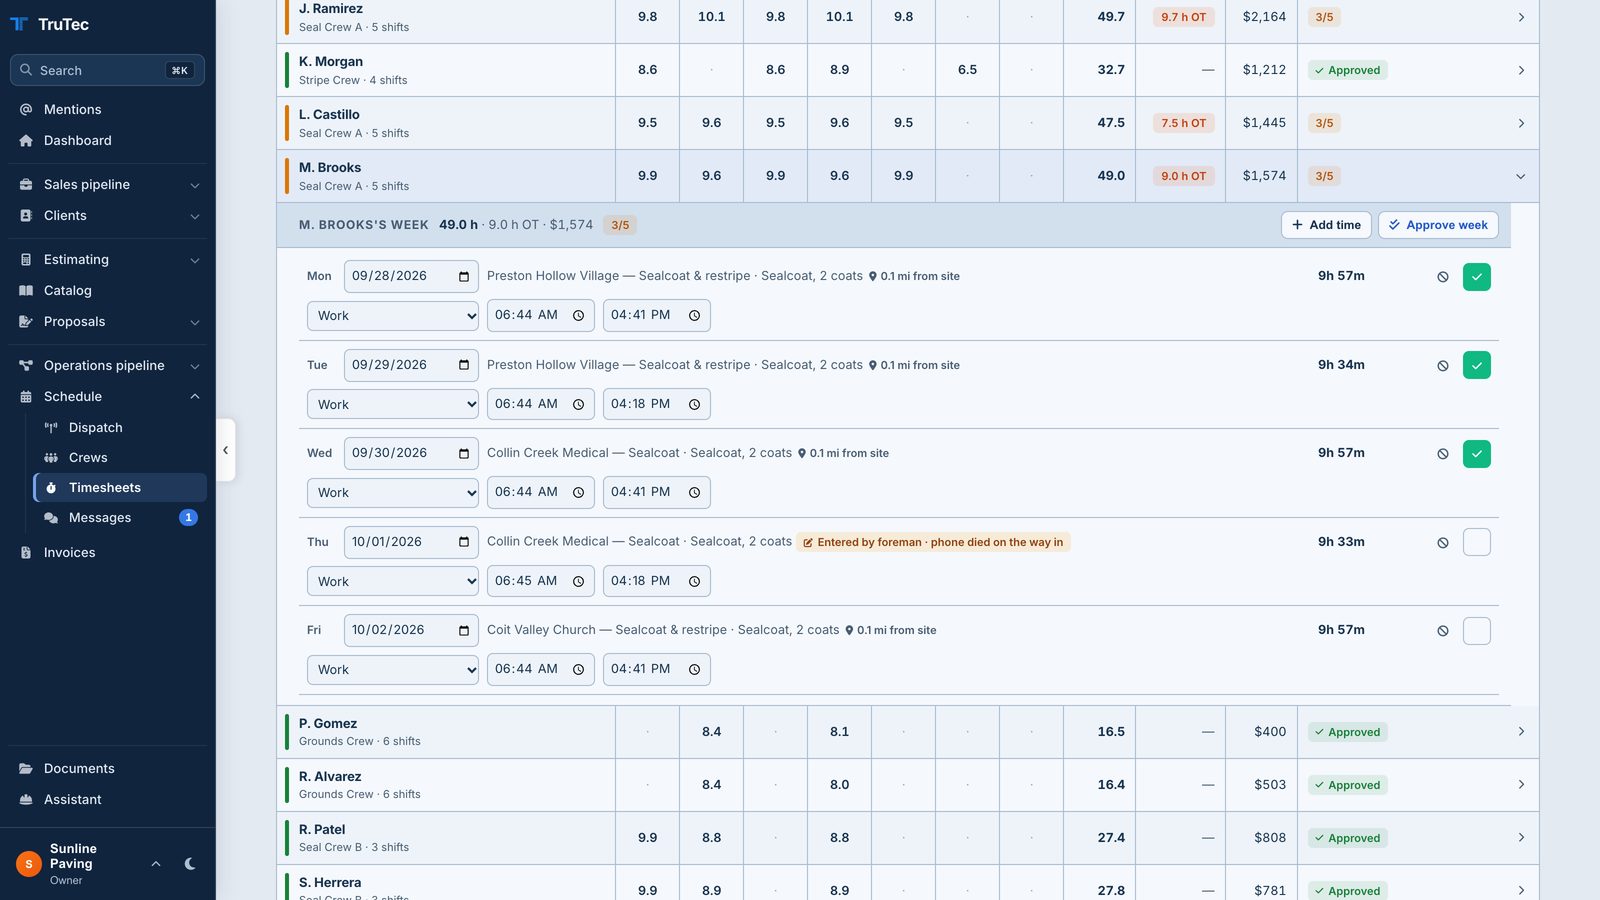Open the Assistant link
This screenshot has width=1600, height=900.
click(x=108, y=800)
